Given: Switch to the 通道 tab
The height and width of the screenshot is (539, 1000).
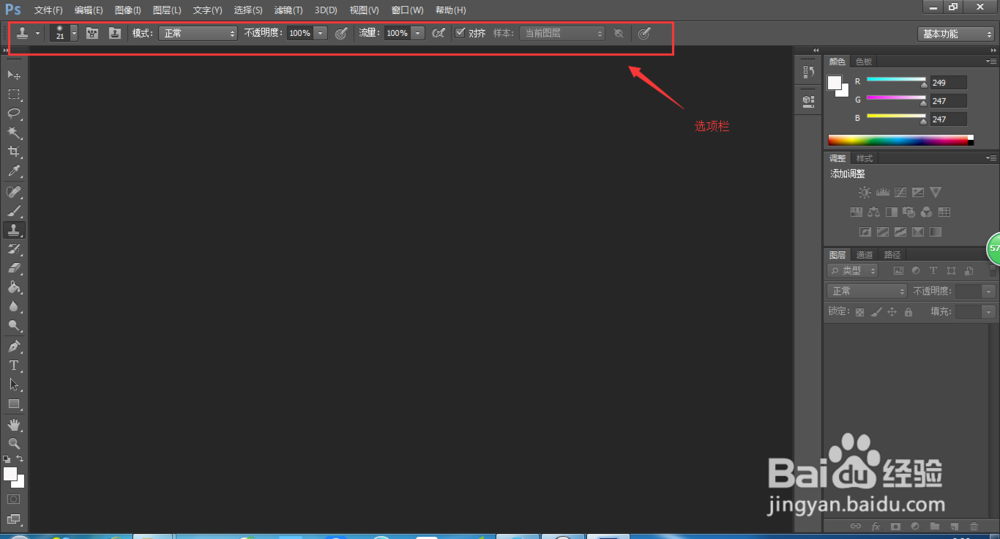Looking at the screenshot, I should (864, 255).
